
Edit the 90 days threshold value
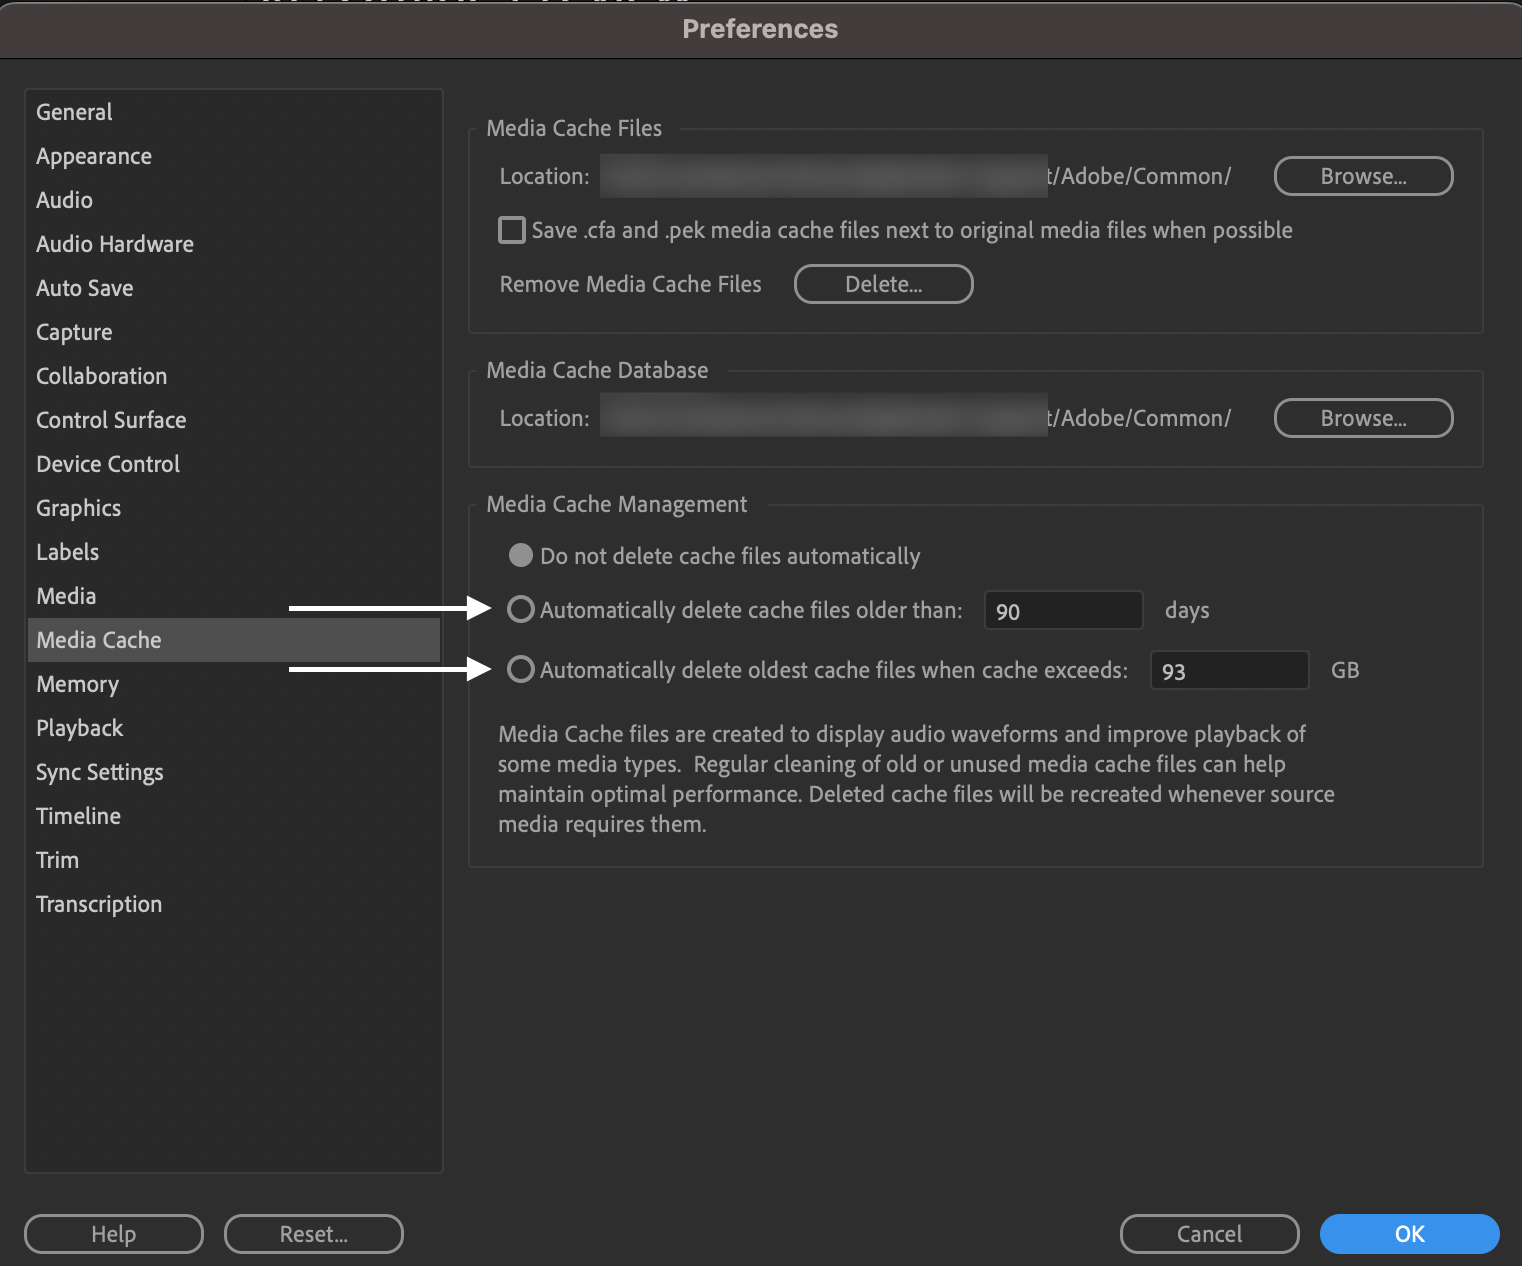1063,610
